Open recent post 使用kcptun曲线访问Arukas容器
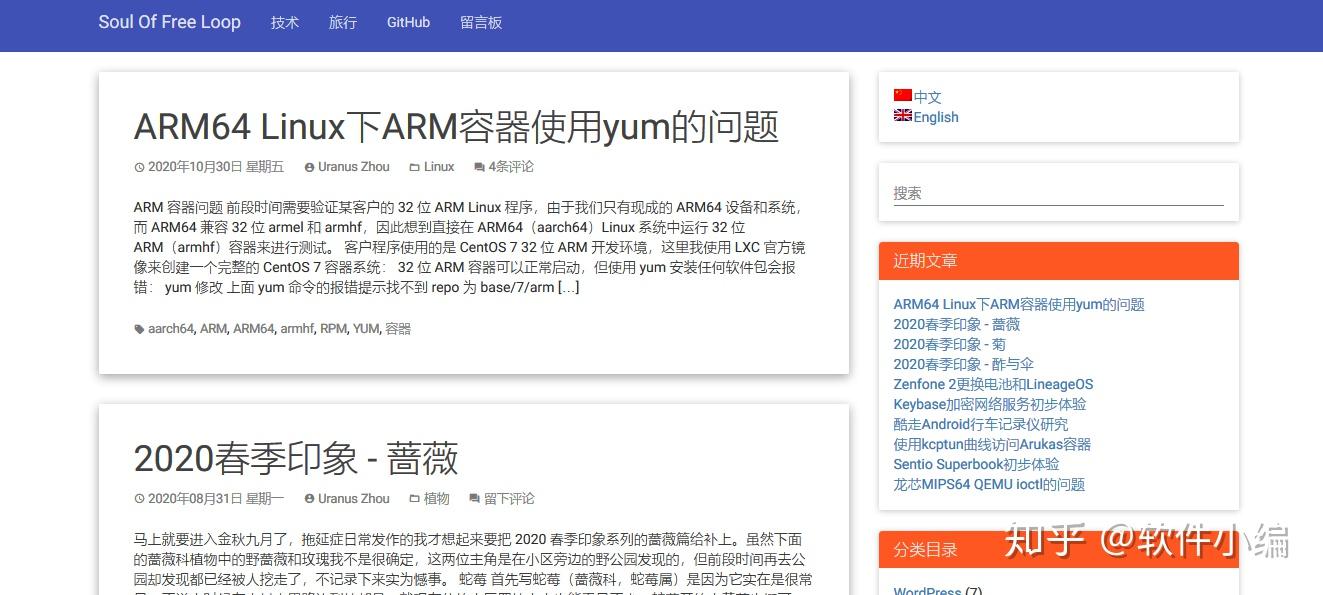1323x595 pixels. click(992, 445)
